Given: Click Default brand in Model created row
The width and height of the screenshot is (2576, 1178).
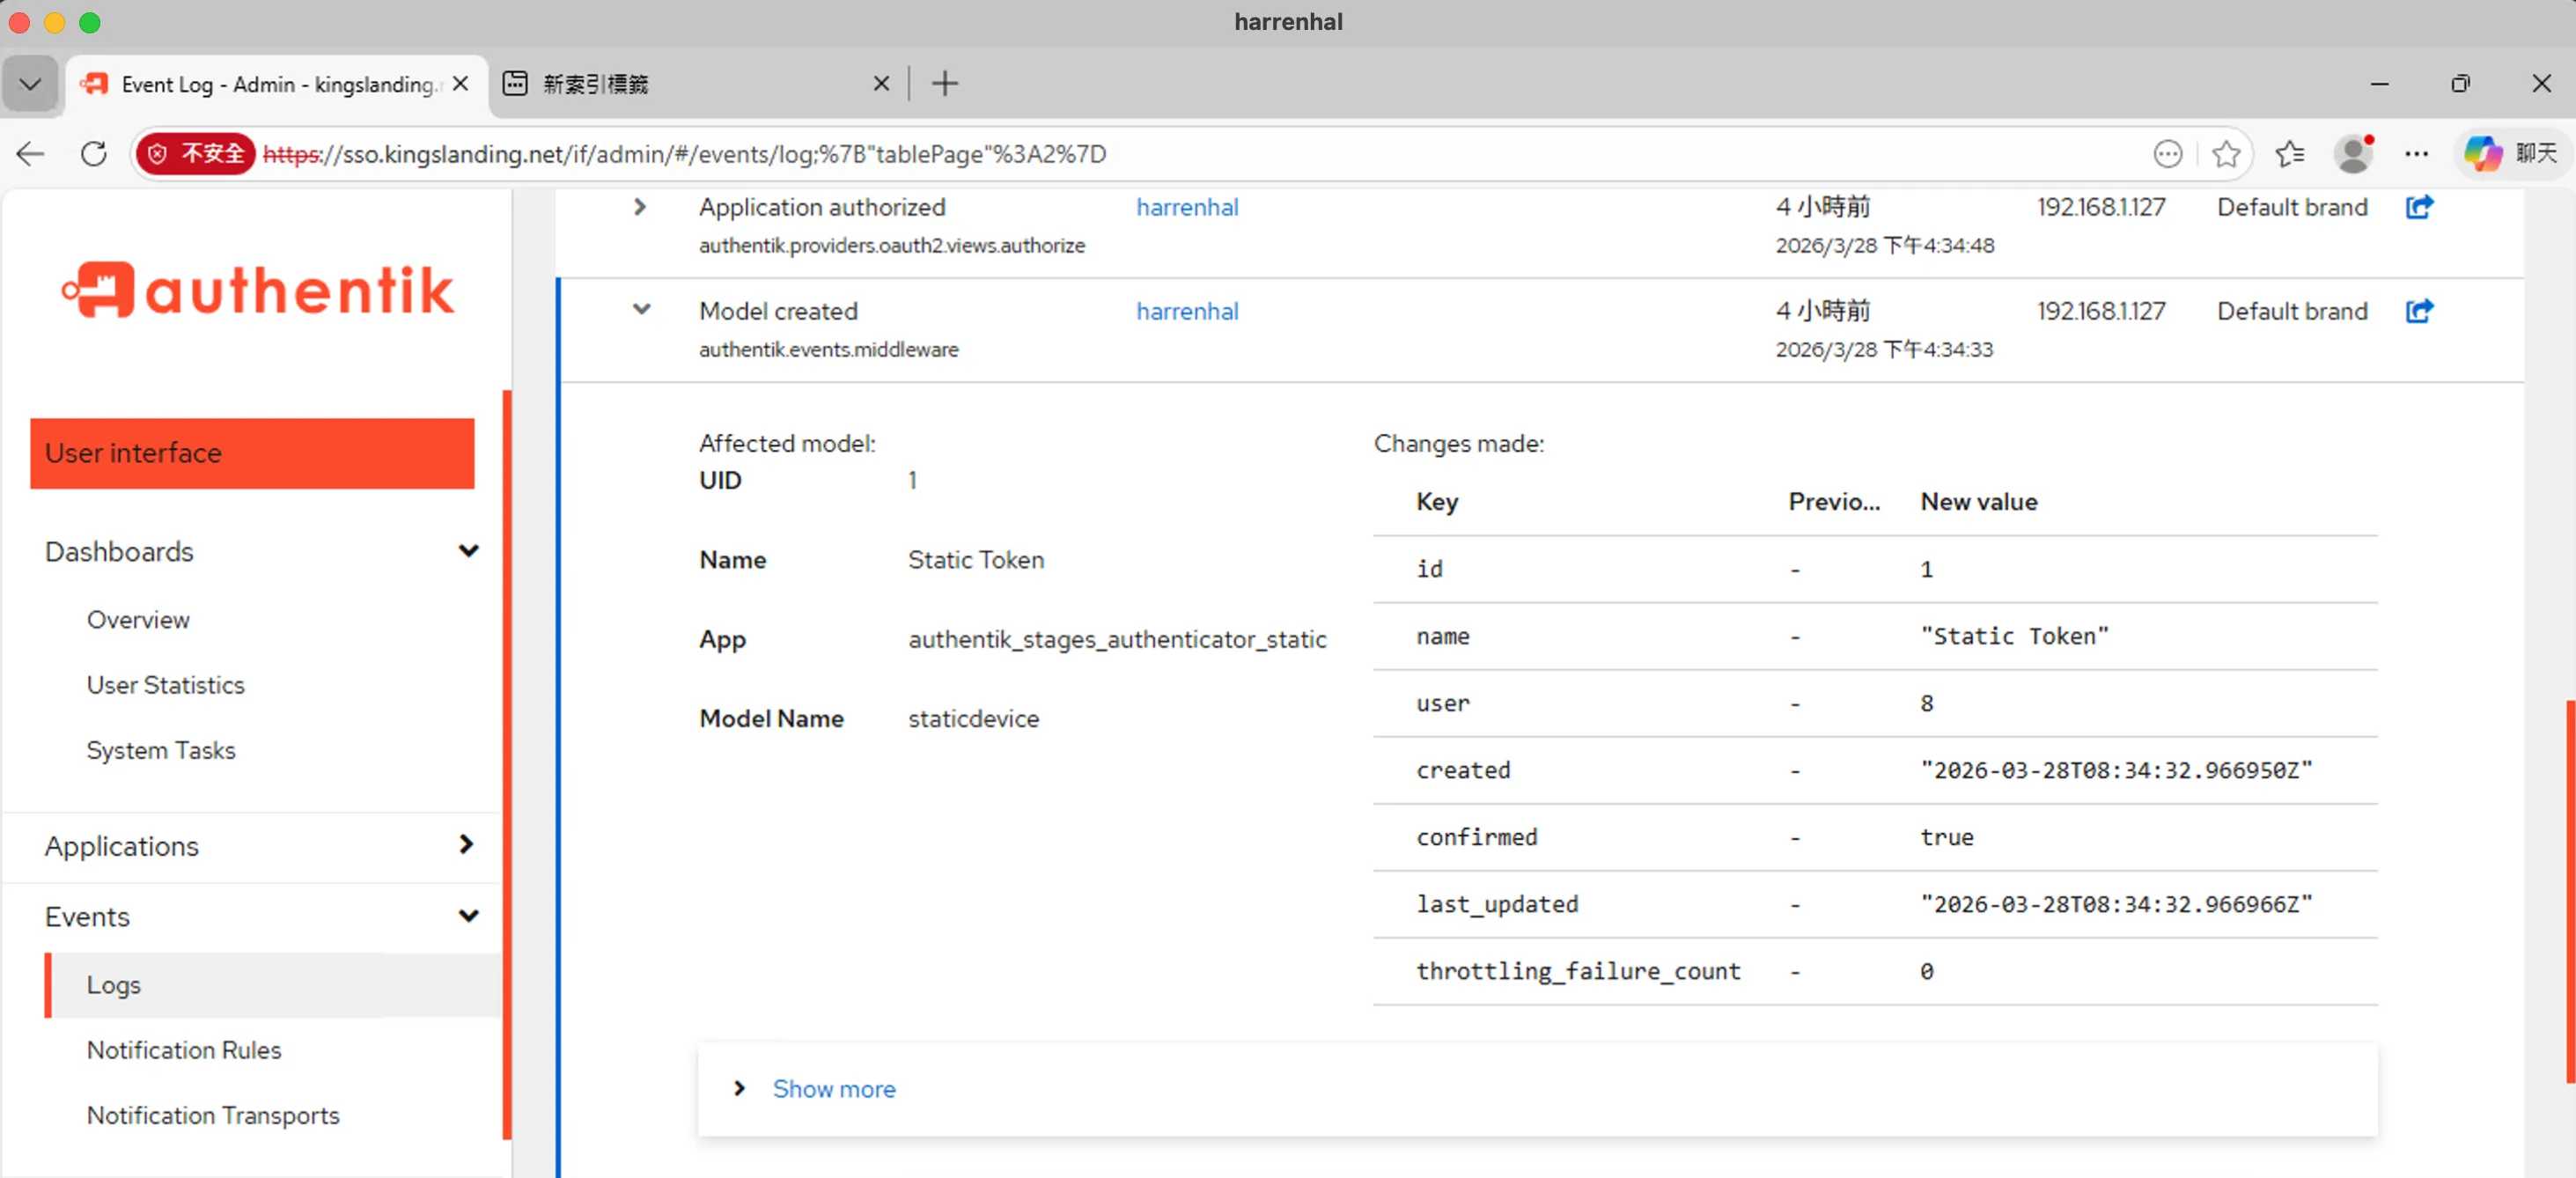Looking at the screenshot, I should click(x=2292, y=311).
